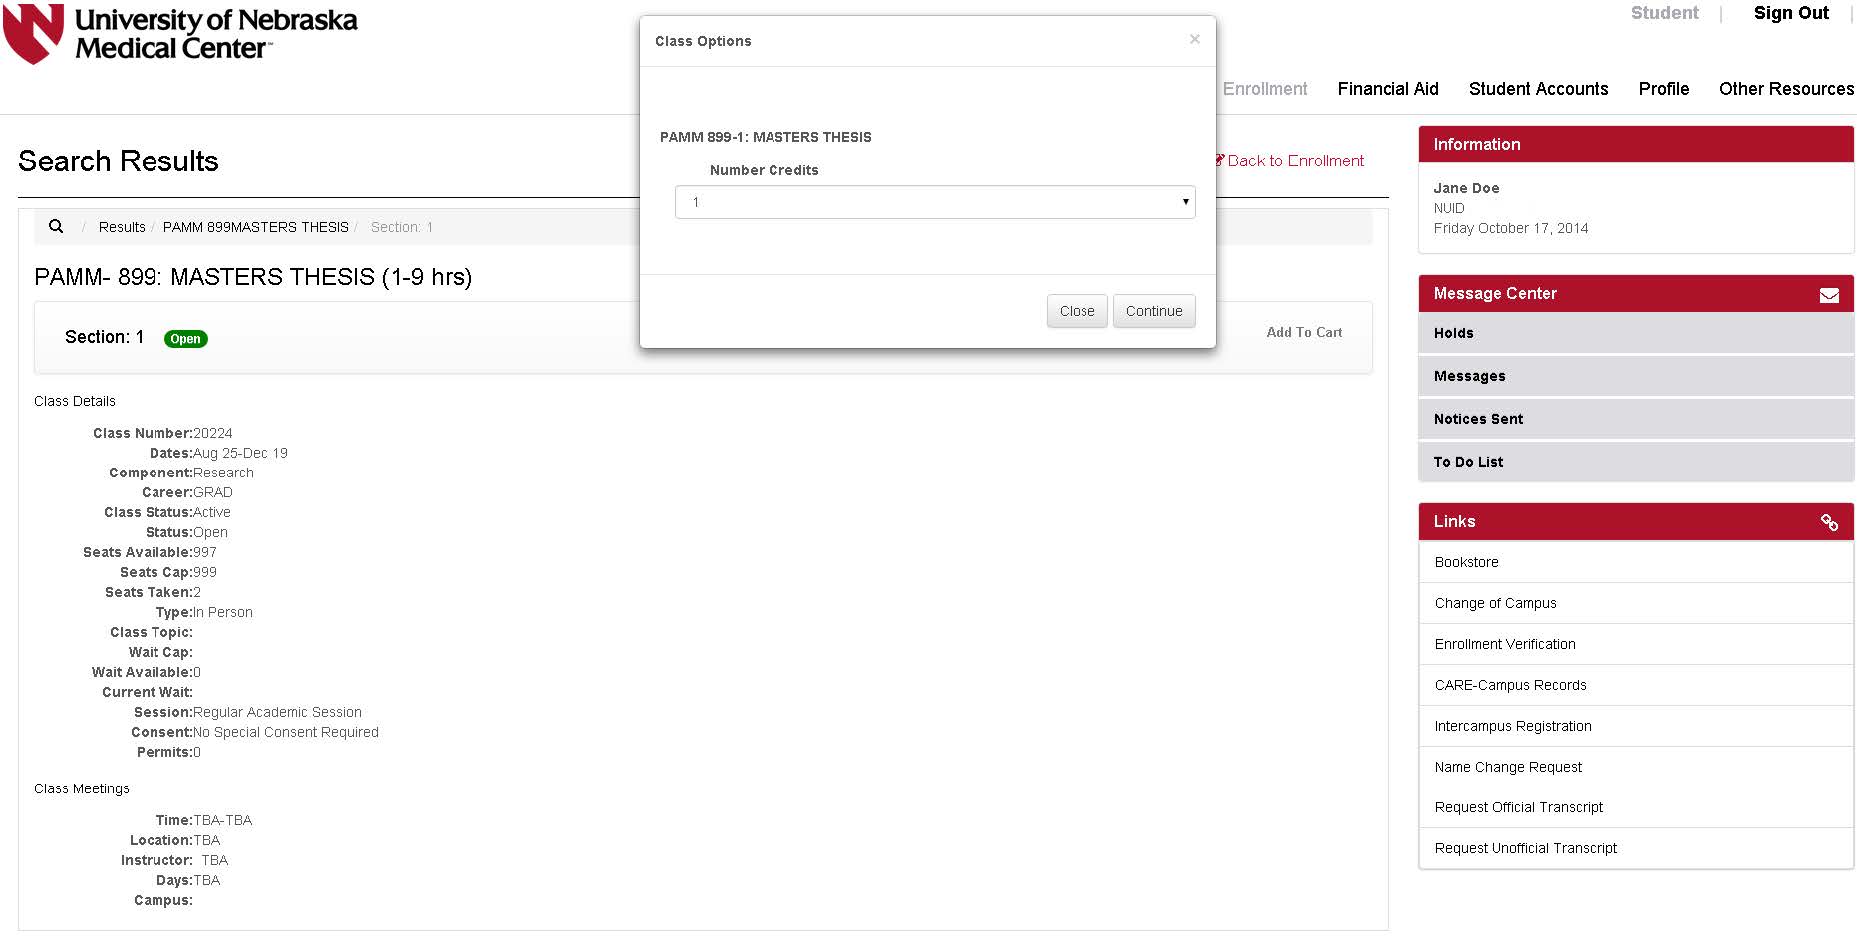Click the chain link icon on Links panel
The image size is (1857, 940).
pyautogui.click(x=1830, y=521)
